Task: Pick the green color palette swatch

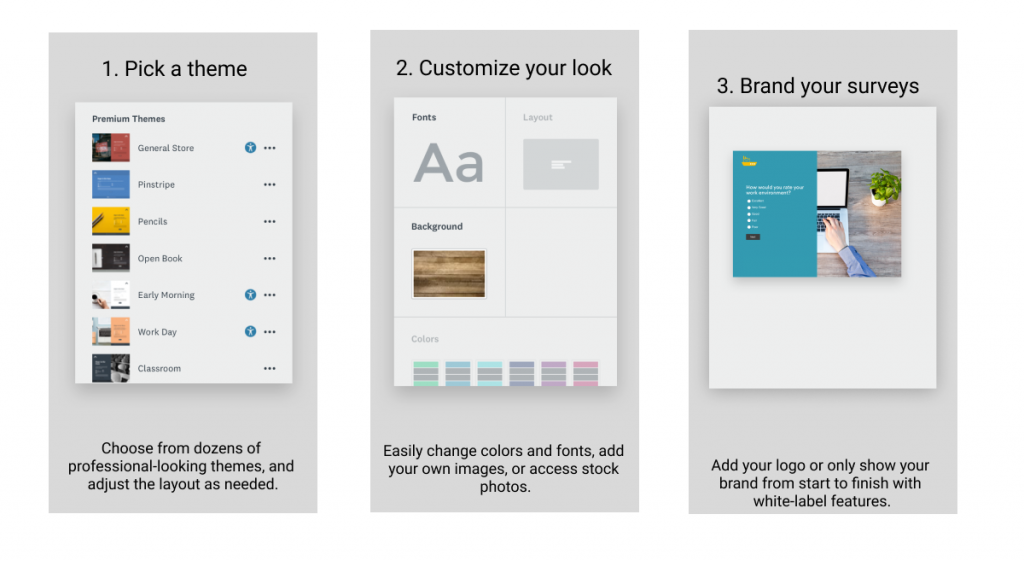Action: click(x=426, y=374)
